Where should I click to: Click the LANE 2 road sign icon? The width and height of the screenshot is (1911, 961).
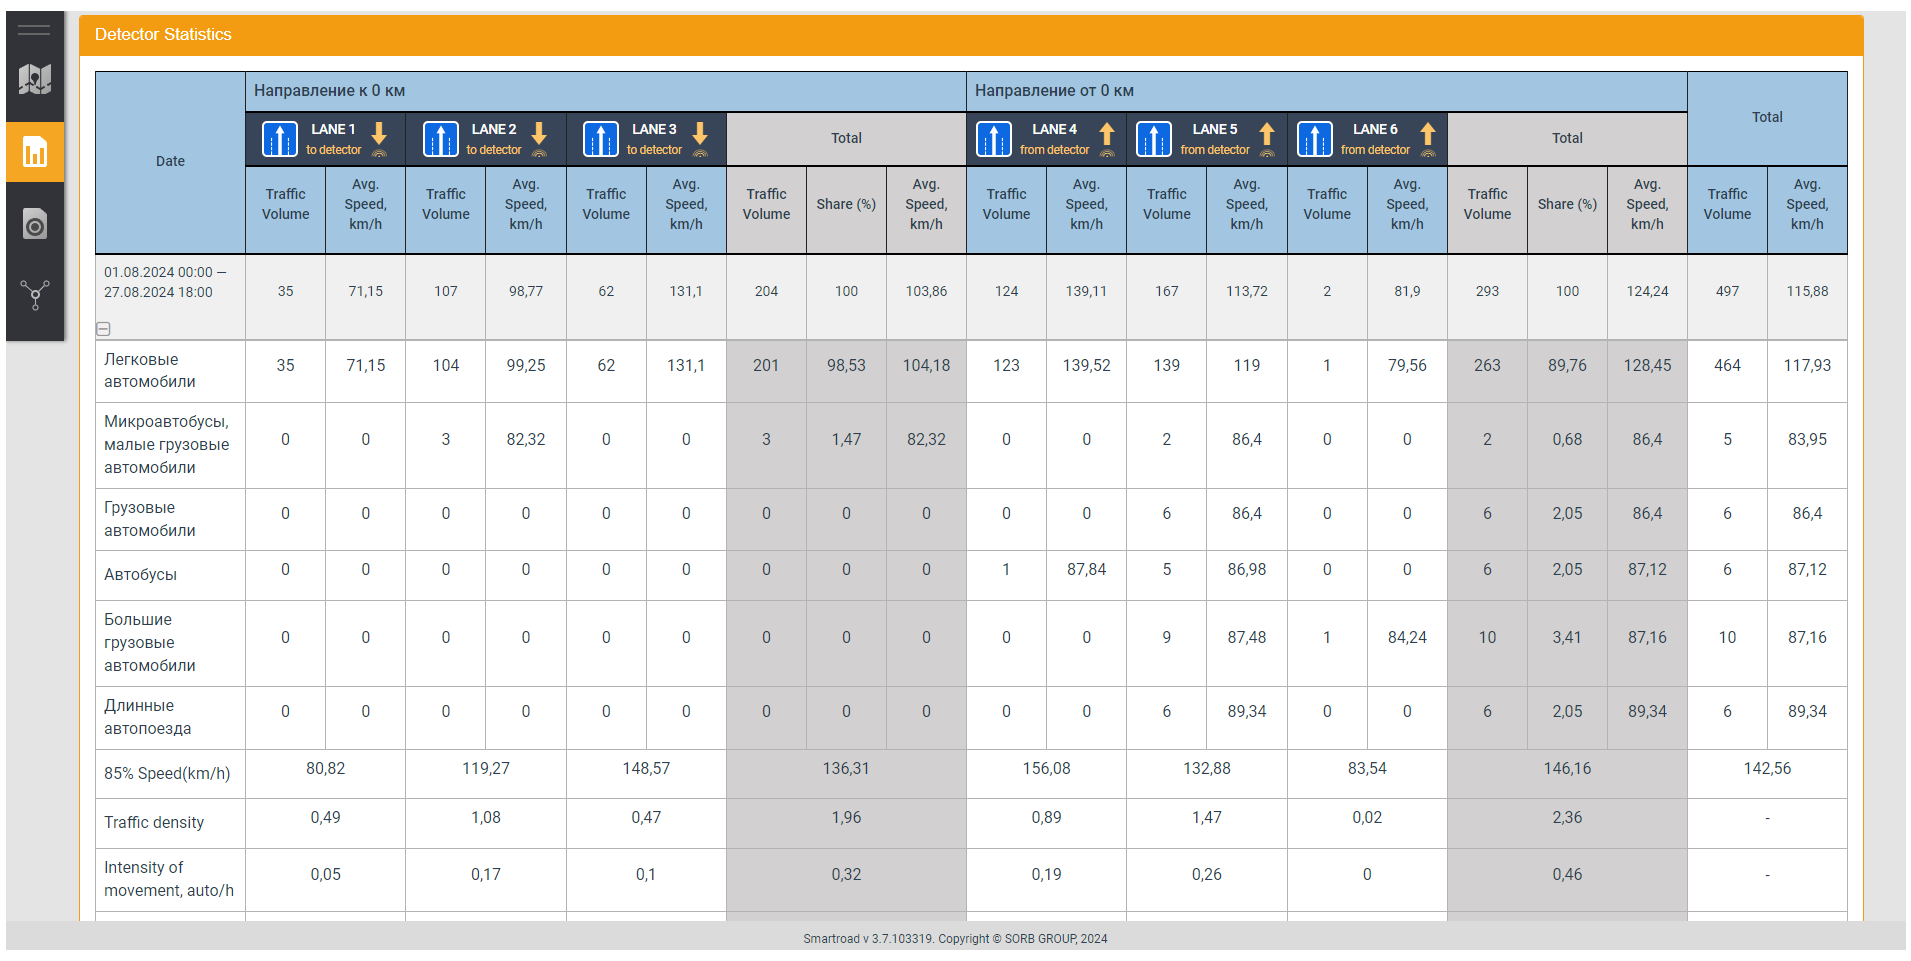440,139
